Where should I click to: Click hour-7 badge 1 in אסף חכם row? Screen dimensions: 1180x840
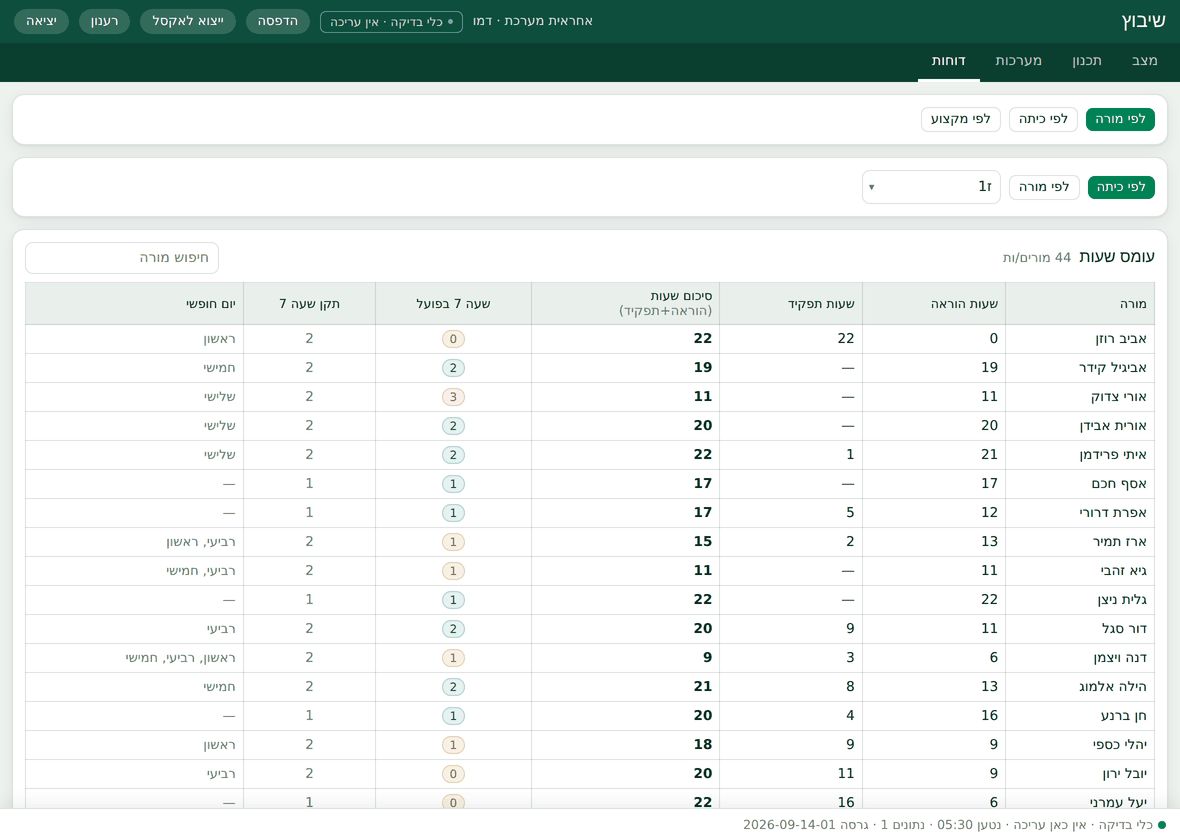click(x=453, y=484)
